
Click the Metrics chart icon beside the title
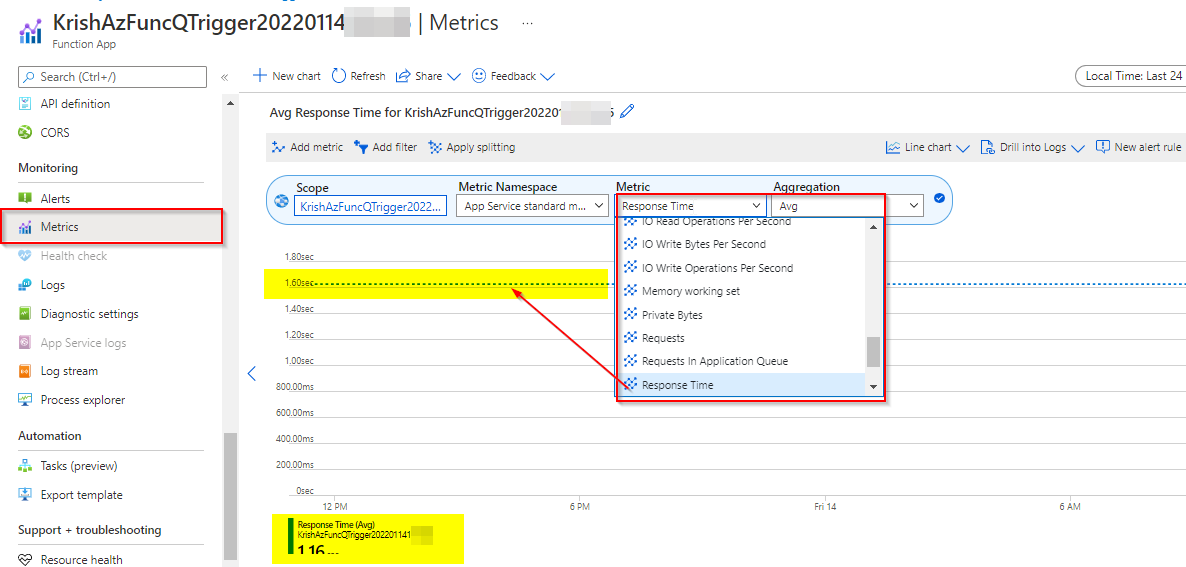coord(30,32)
